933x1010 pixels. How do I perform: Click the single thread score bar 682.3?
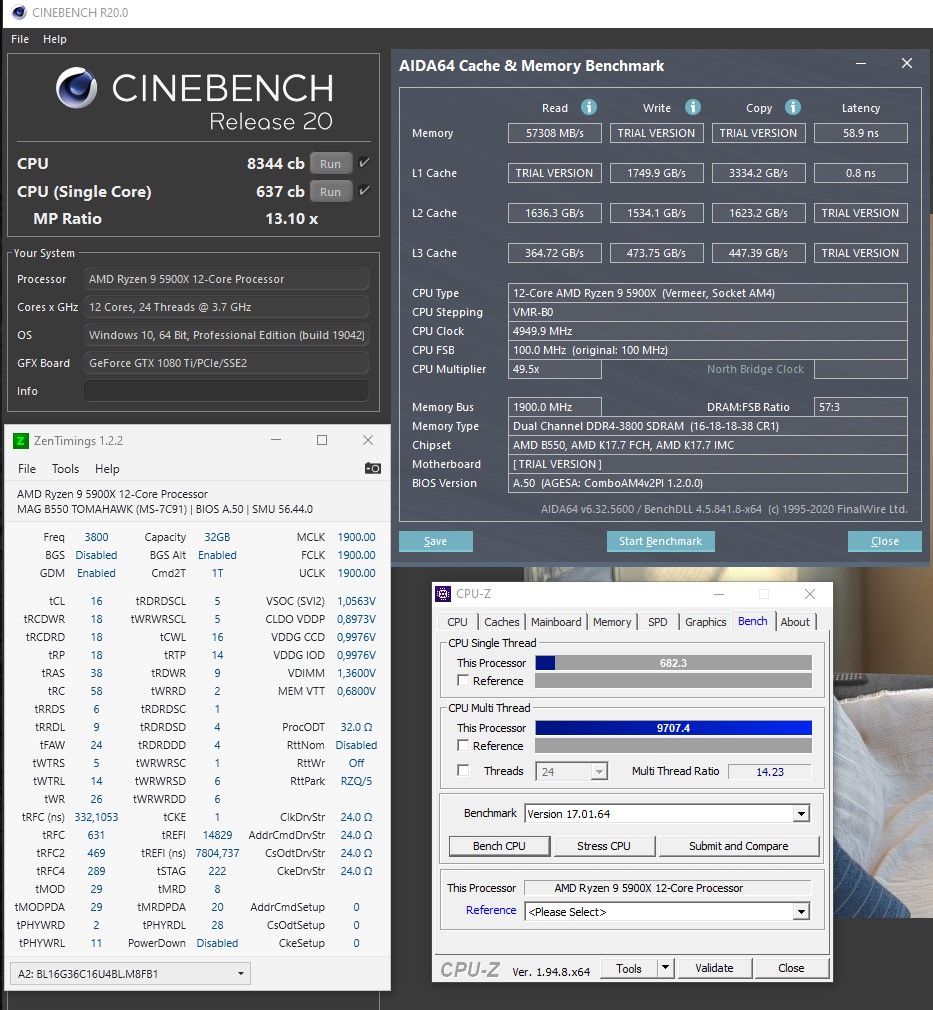[673, 663]
